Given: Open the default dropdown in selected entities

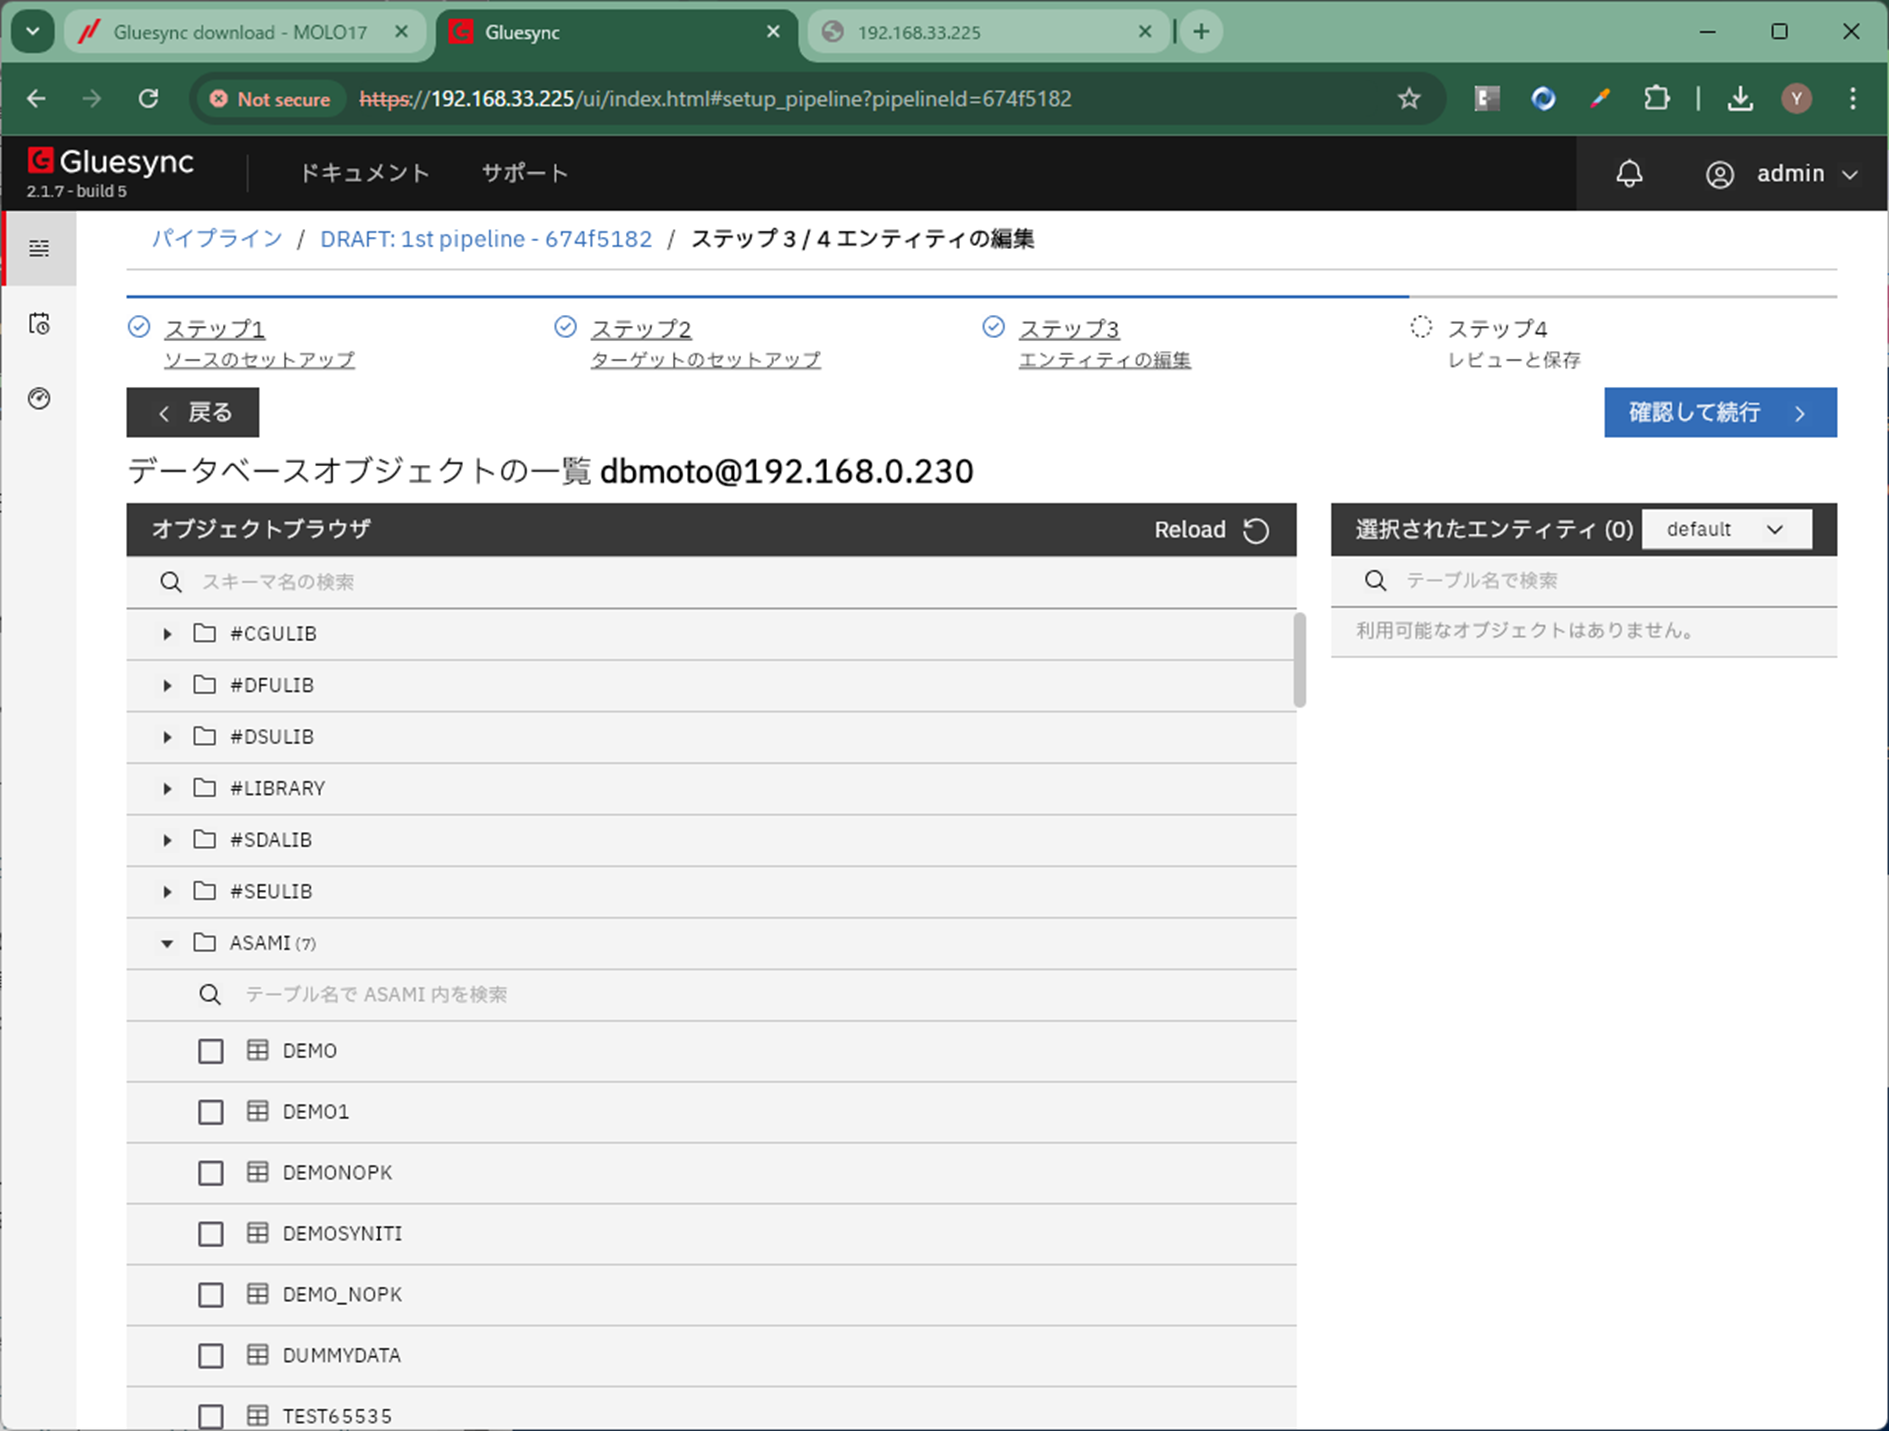Looking at the screenshot, I should 1726,530.
